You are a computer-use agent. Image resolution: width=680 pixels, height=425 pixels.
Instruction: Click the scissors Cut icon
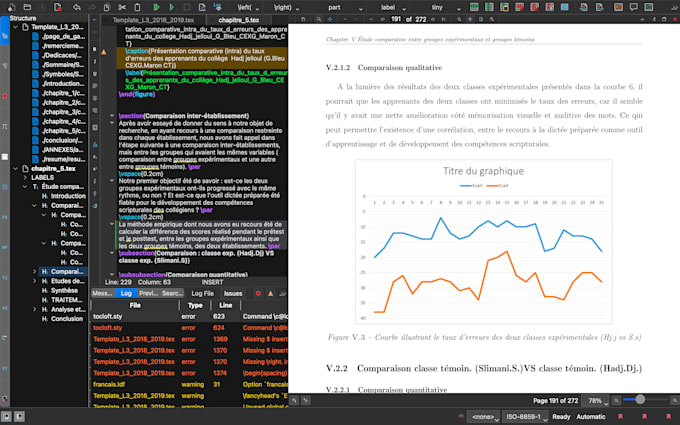122,7
